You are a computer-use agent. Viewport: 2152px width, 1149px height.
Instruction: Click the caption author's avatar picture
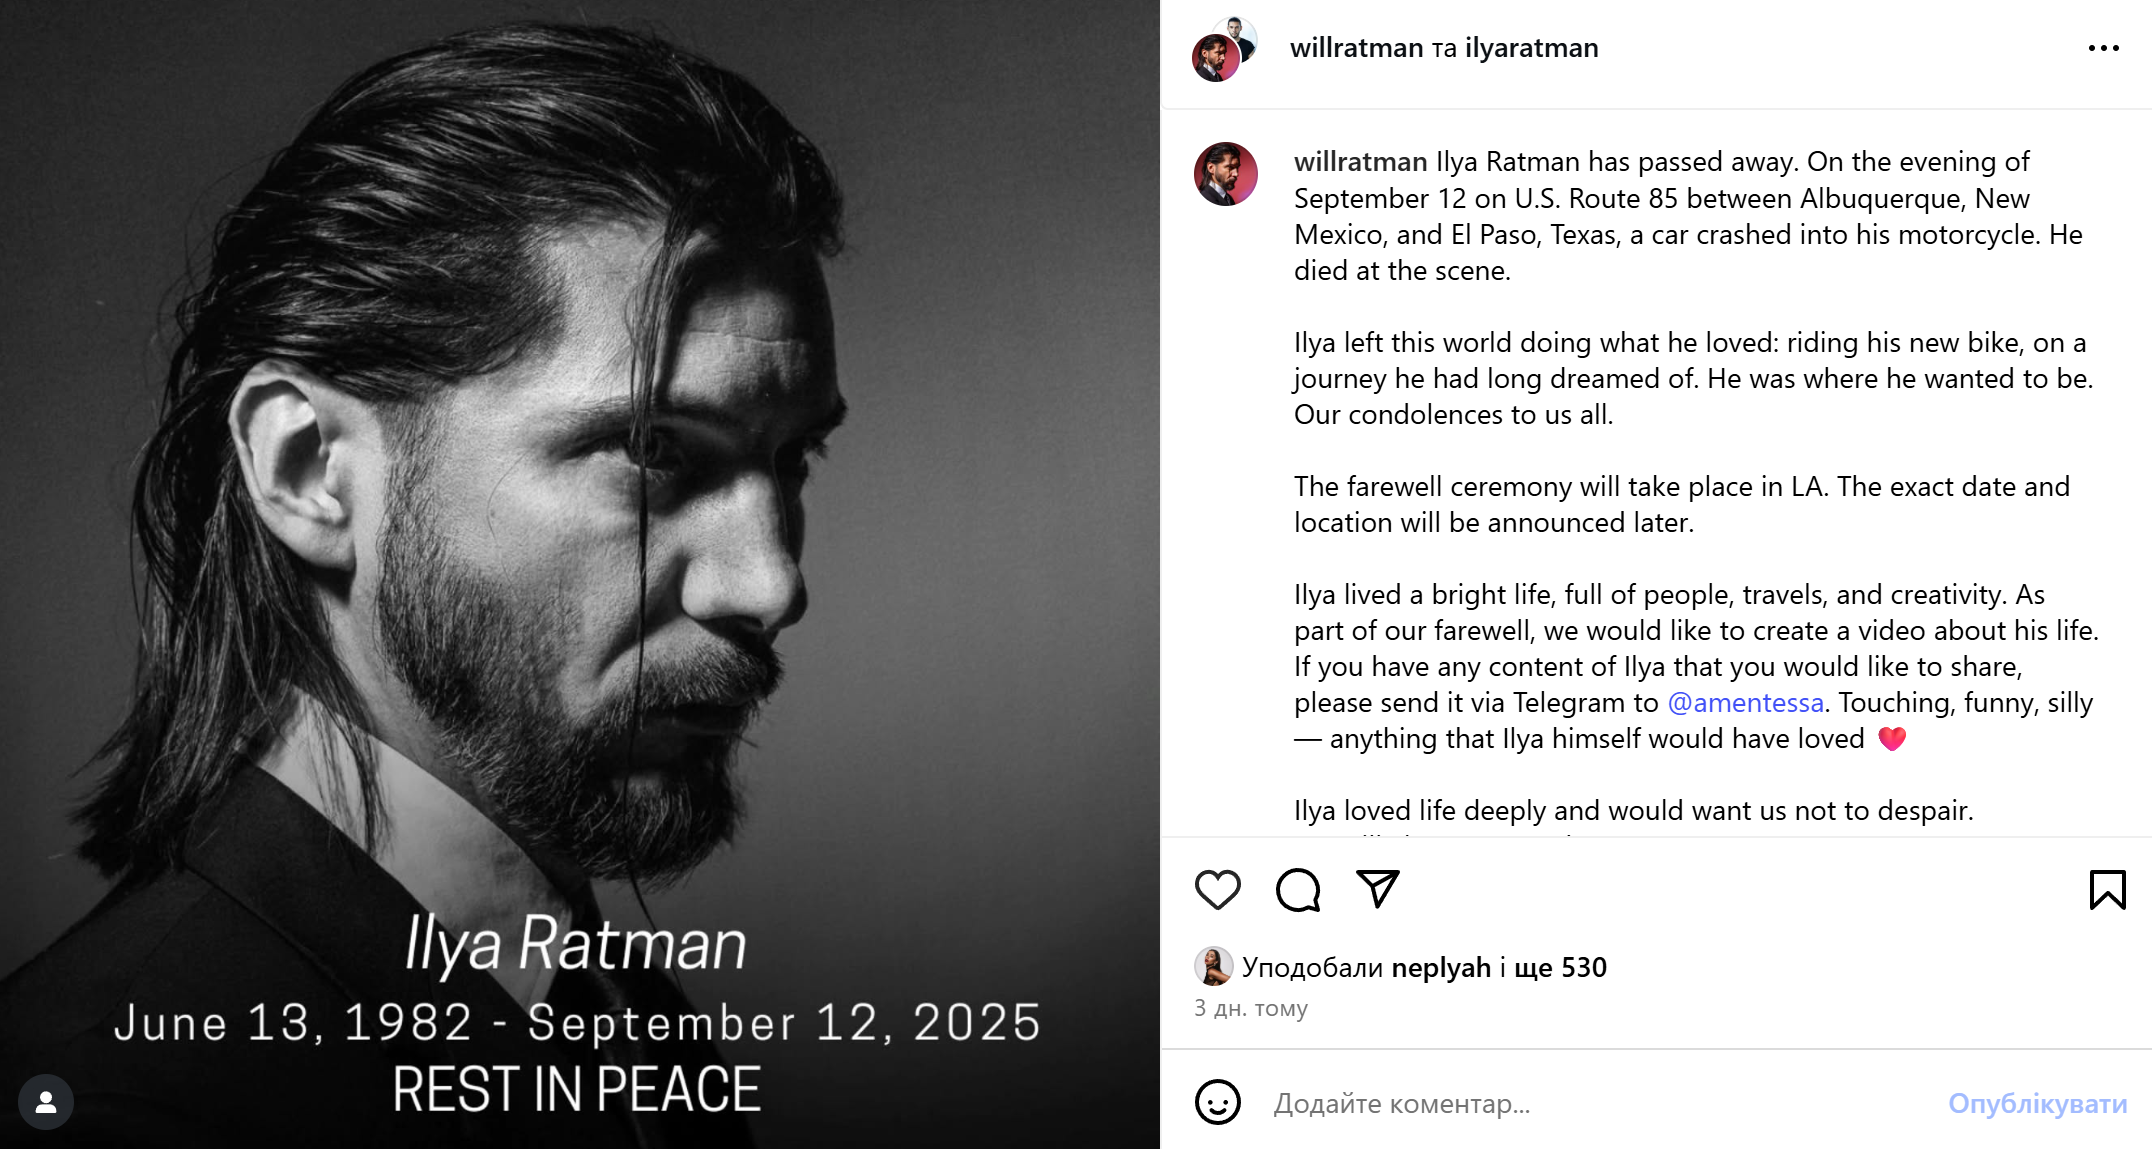pos(1225,174)
